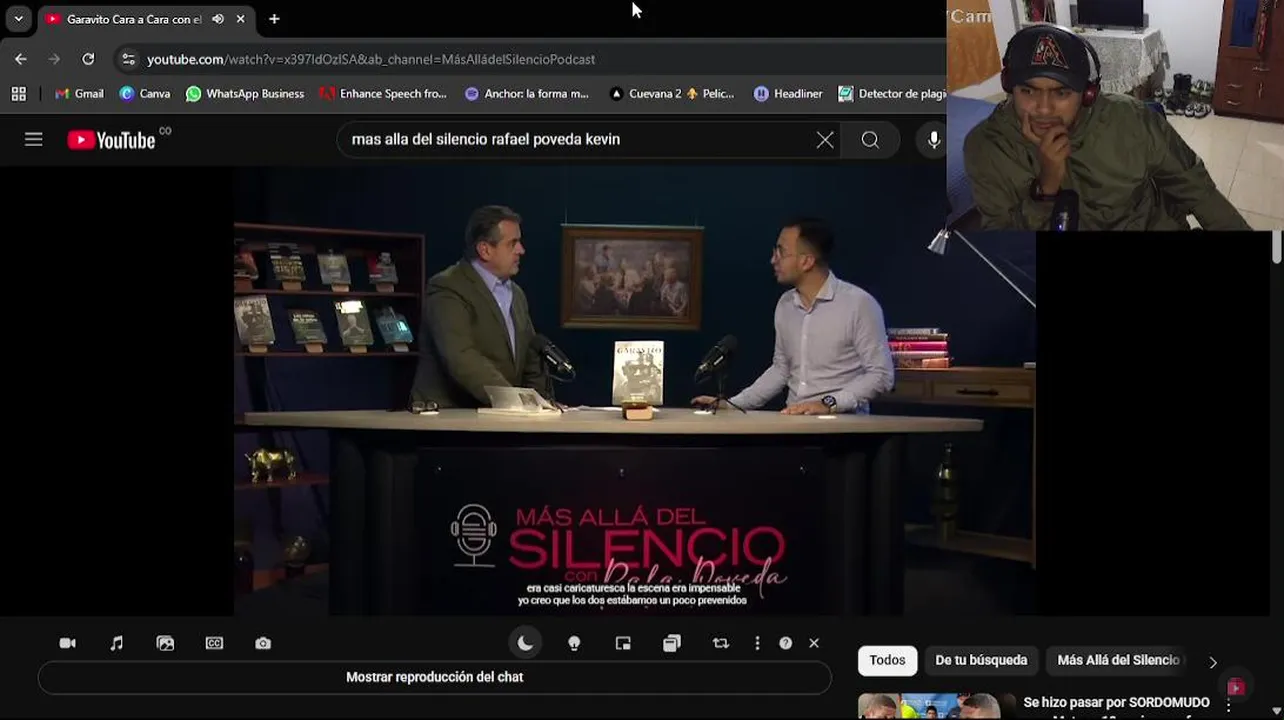Mute the tab via its speaker icon
Screen dimensions: 1284x720
[218, 19]
